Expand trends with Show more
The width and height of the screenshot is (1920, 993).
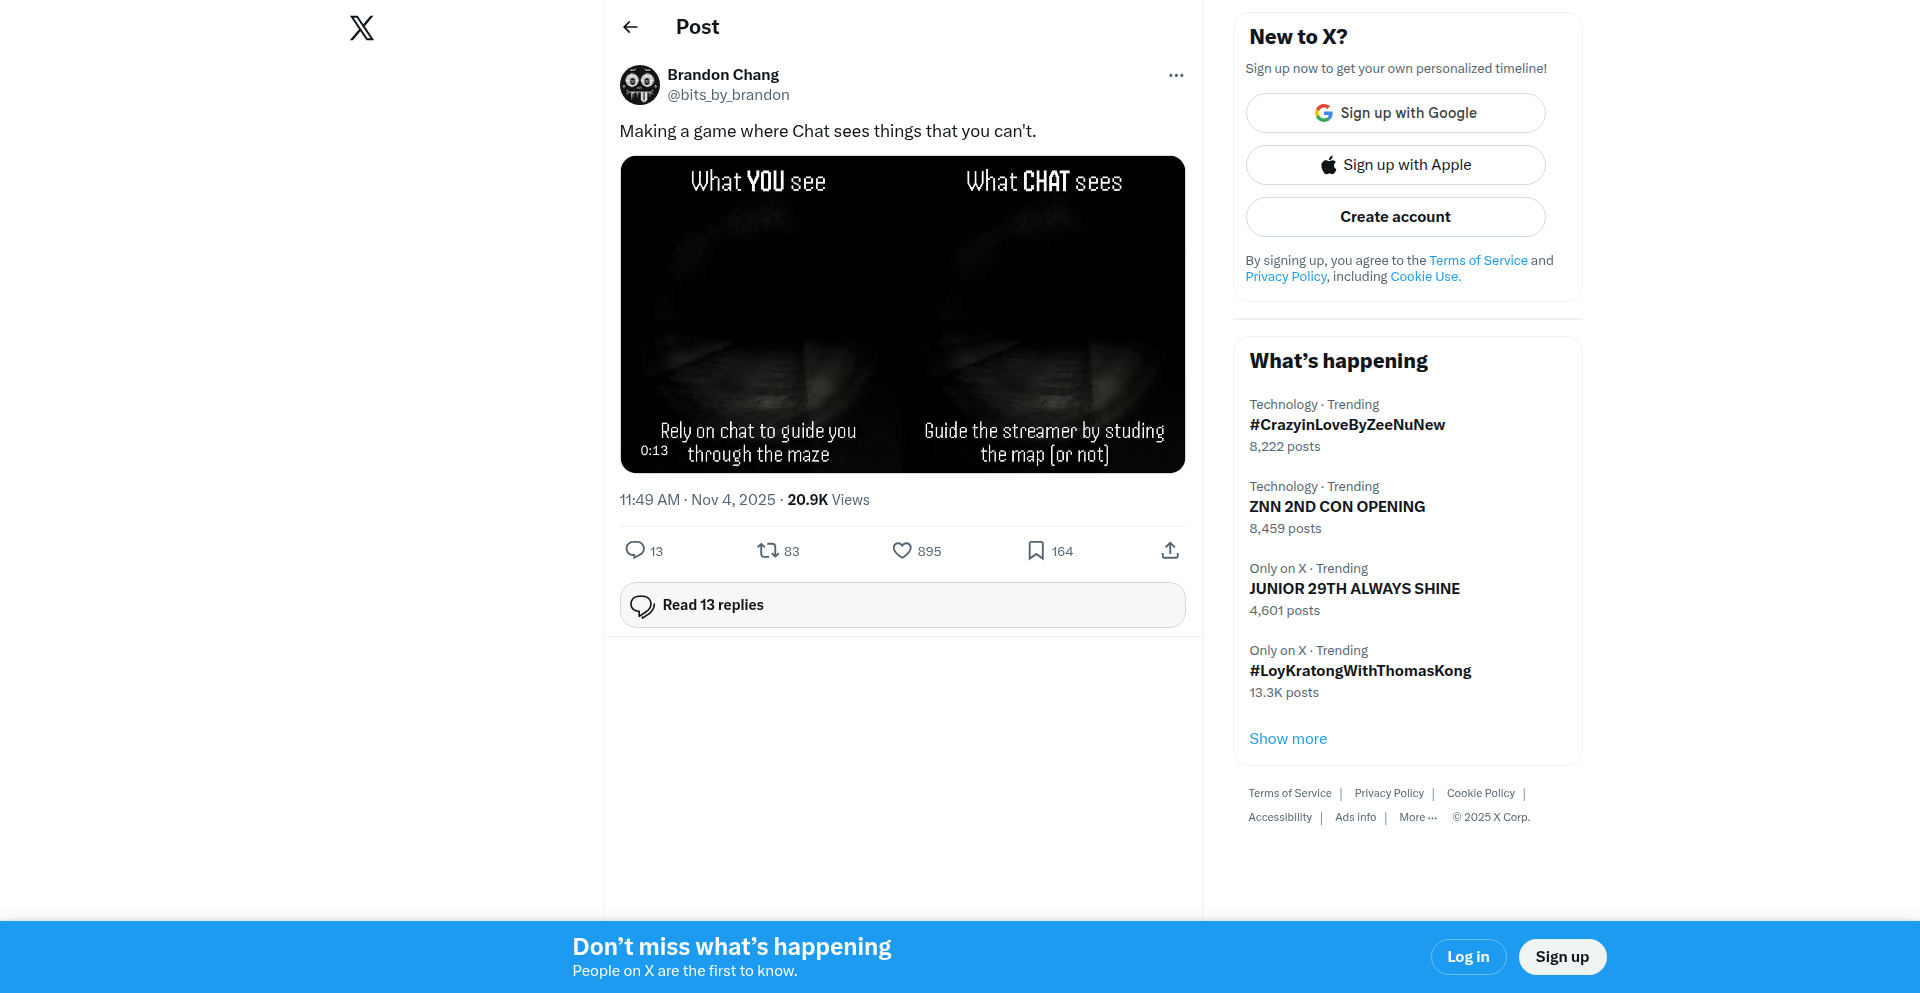click(x=1288, y=739)
